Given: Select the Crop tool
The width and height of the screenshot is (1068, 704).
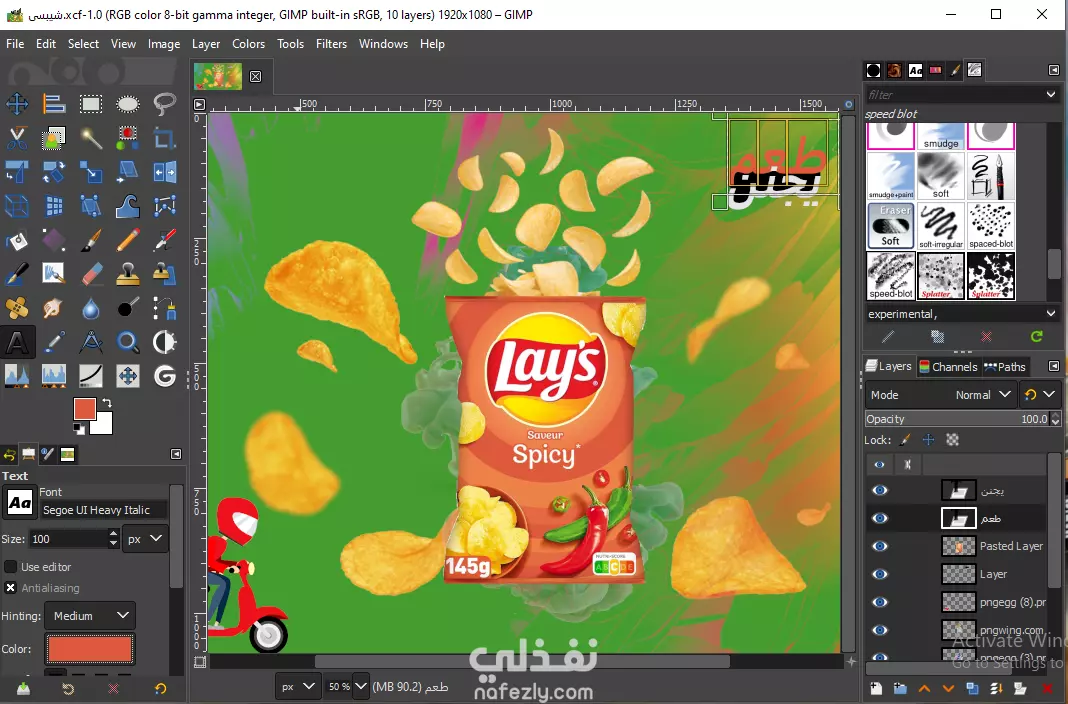Looking at the screenshot, I should coord(164,138).
